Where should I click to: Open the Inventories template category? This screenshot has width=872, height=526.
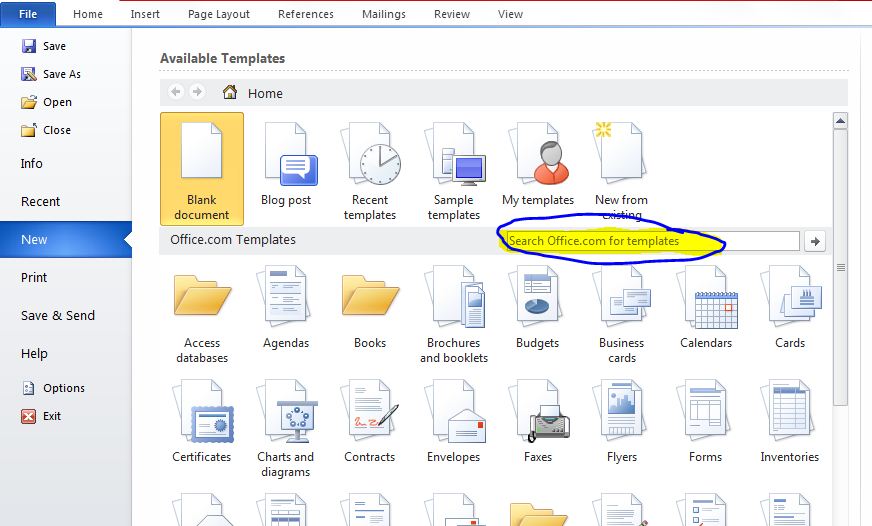[790, 421]
